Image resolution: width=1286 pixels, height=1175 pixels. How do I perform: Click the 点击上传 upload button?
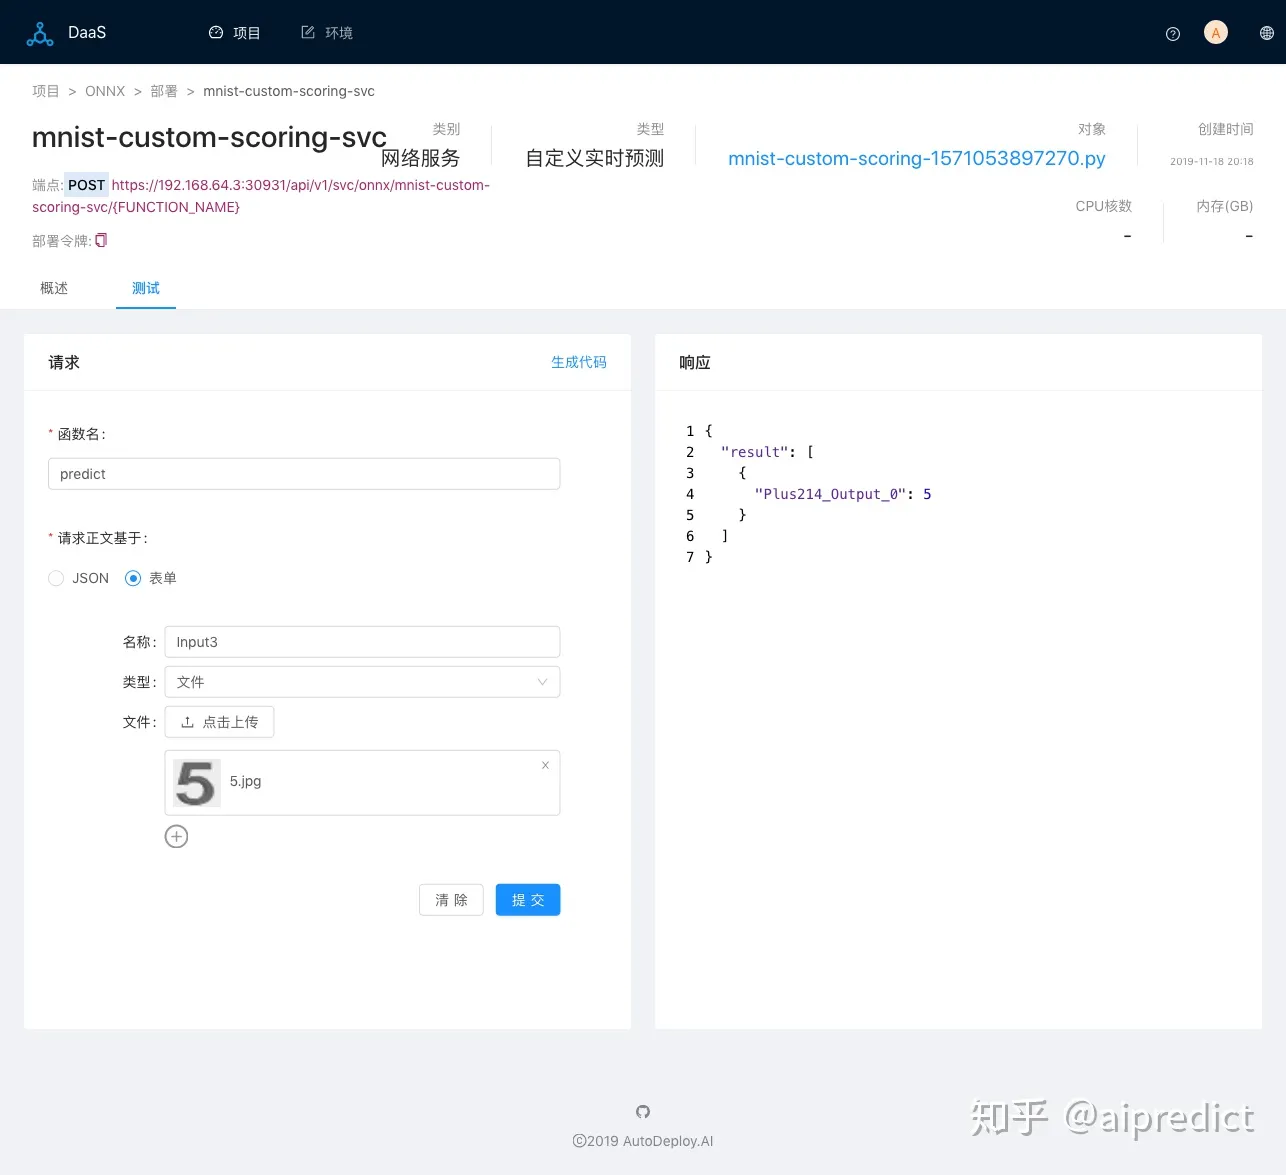point(219,722)
